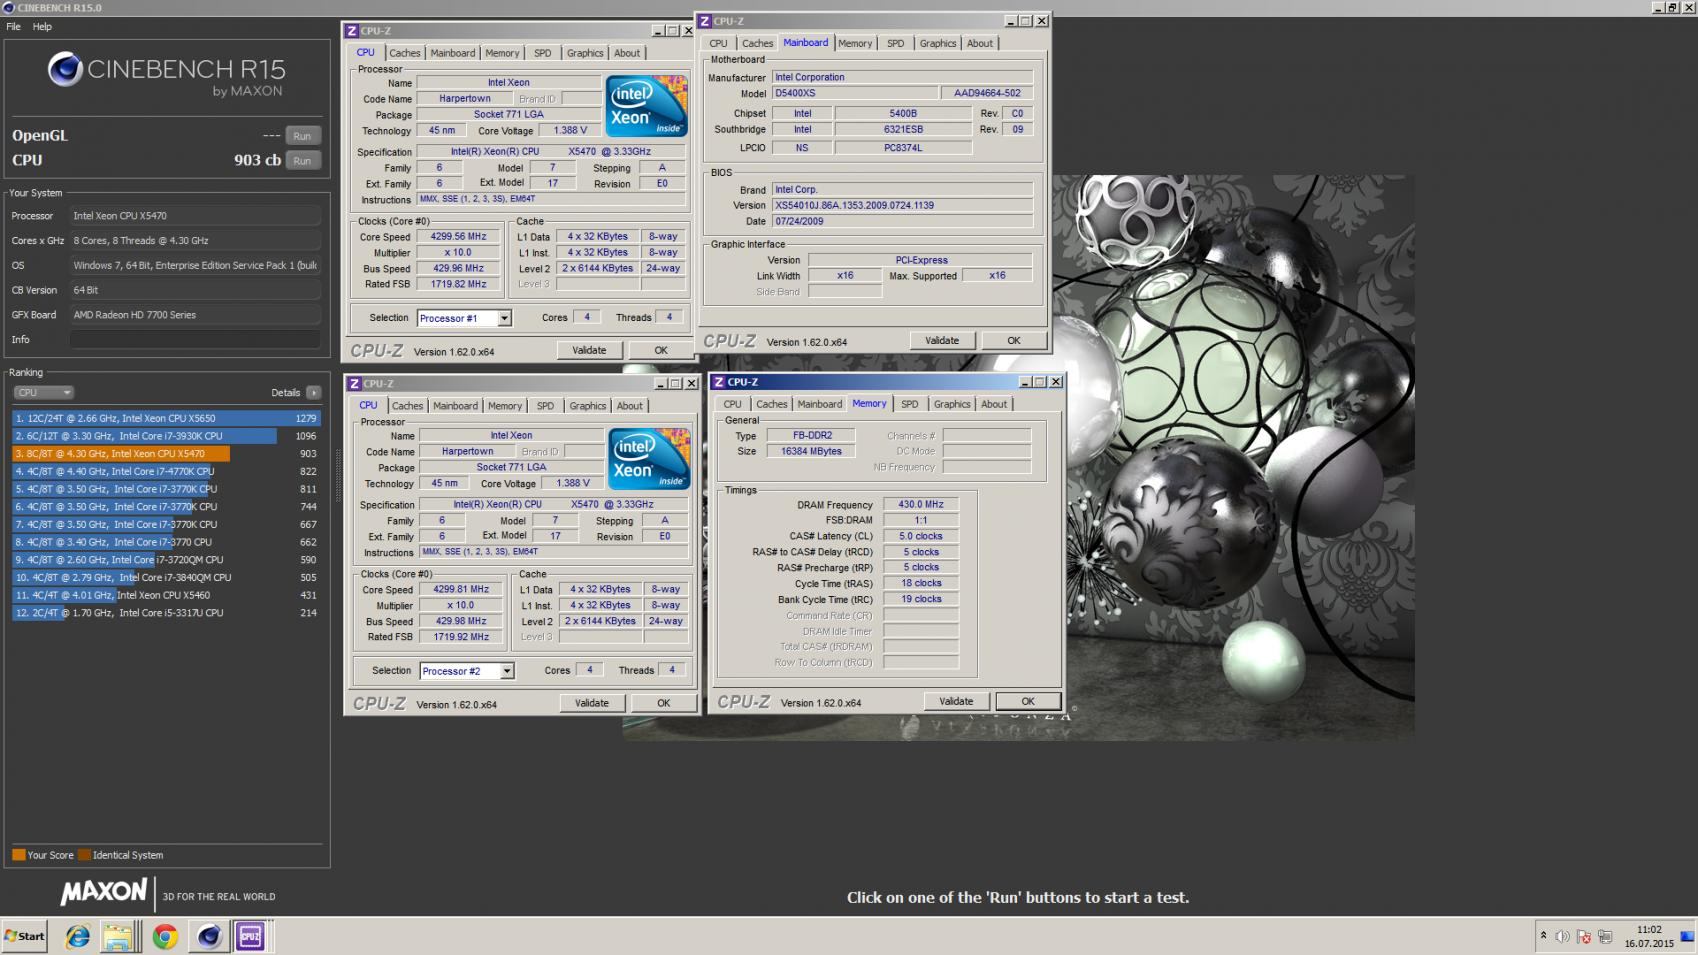The image size is (1698, 955).
Task: Select ranking row Xeon CPU X5460 score 431
Action: click(x=166, y=595)
